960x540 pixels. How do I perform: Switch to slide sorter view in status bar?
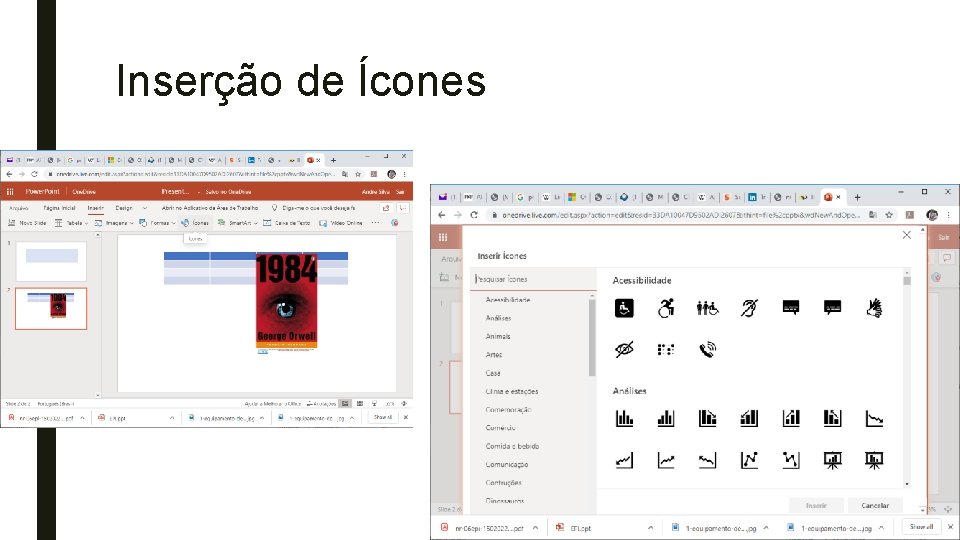360,403
